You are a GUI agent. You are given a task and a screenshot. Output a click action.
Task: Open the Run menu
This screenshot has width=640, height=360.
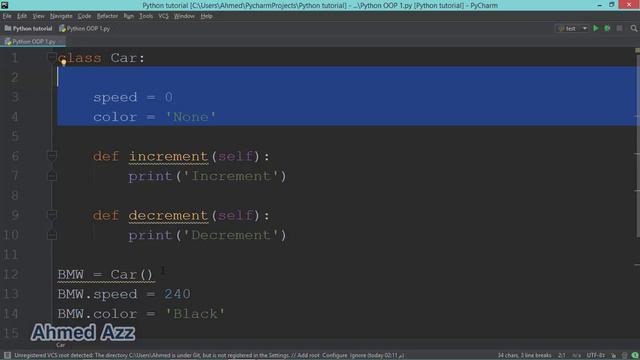[129, 16]
